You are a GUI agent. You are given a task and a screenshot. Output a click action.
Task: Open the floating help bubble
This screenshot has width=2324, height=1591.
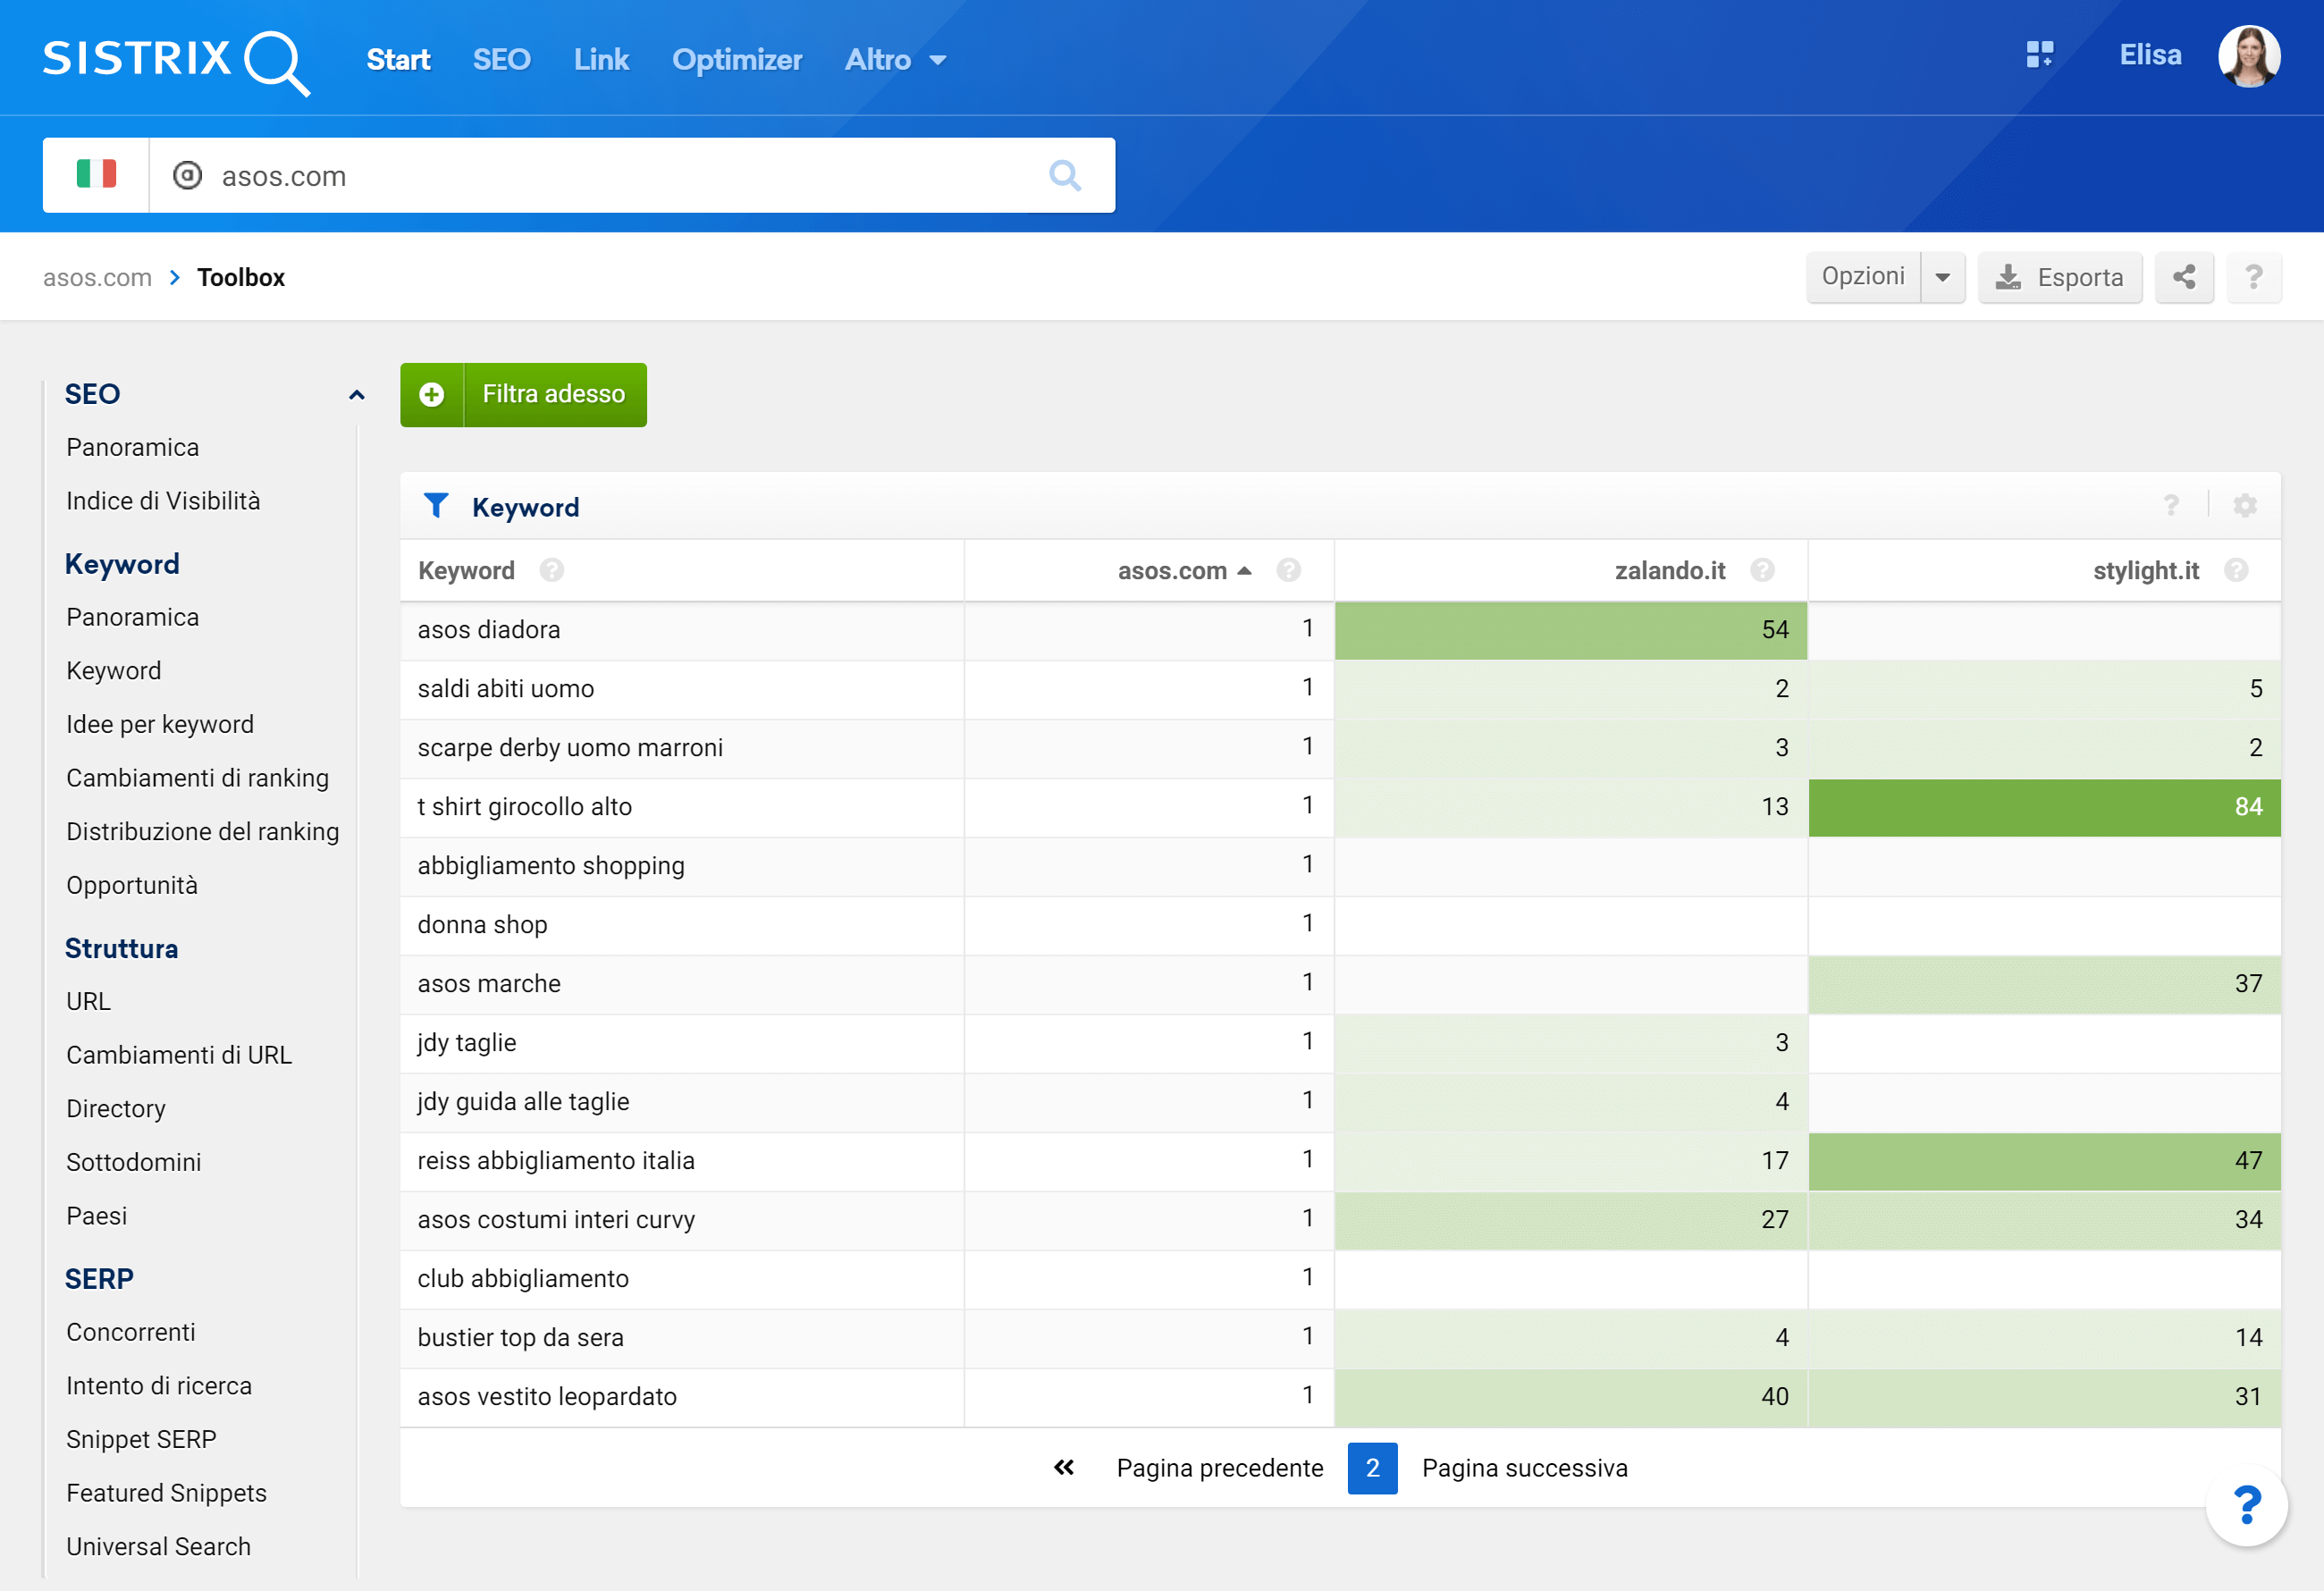pyautogui.click(x=2247, y=1505)
